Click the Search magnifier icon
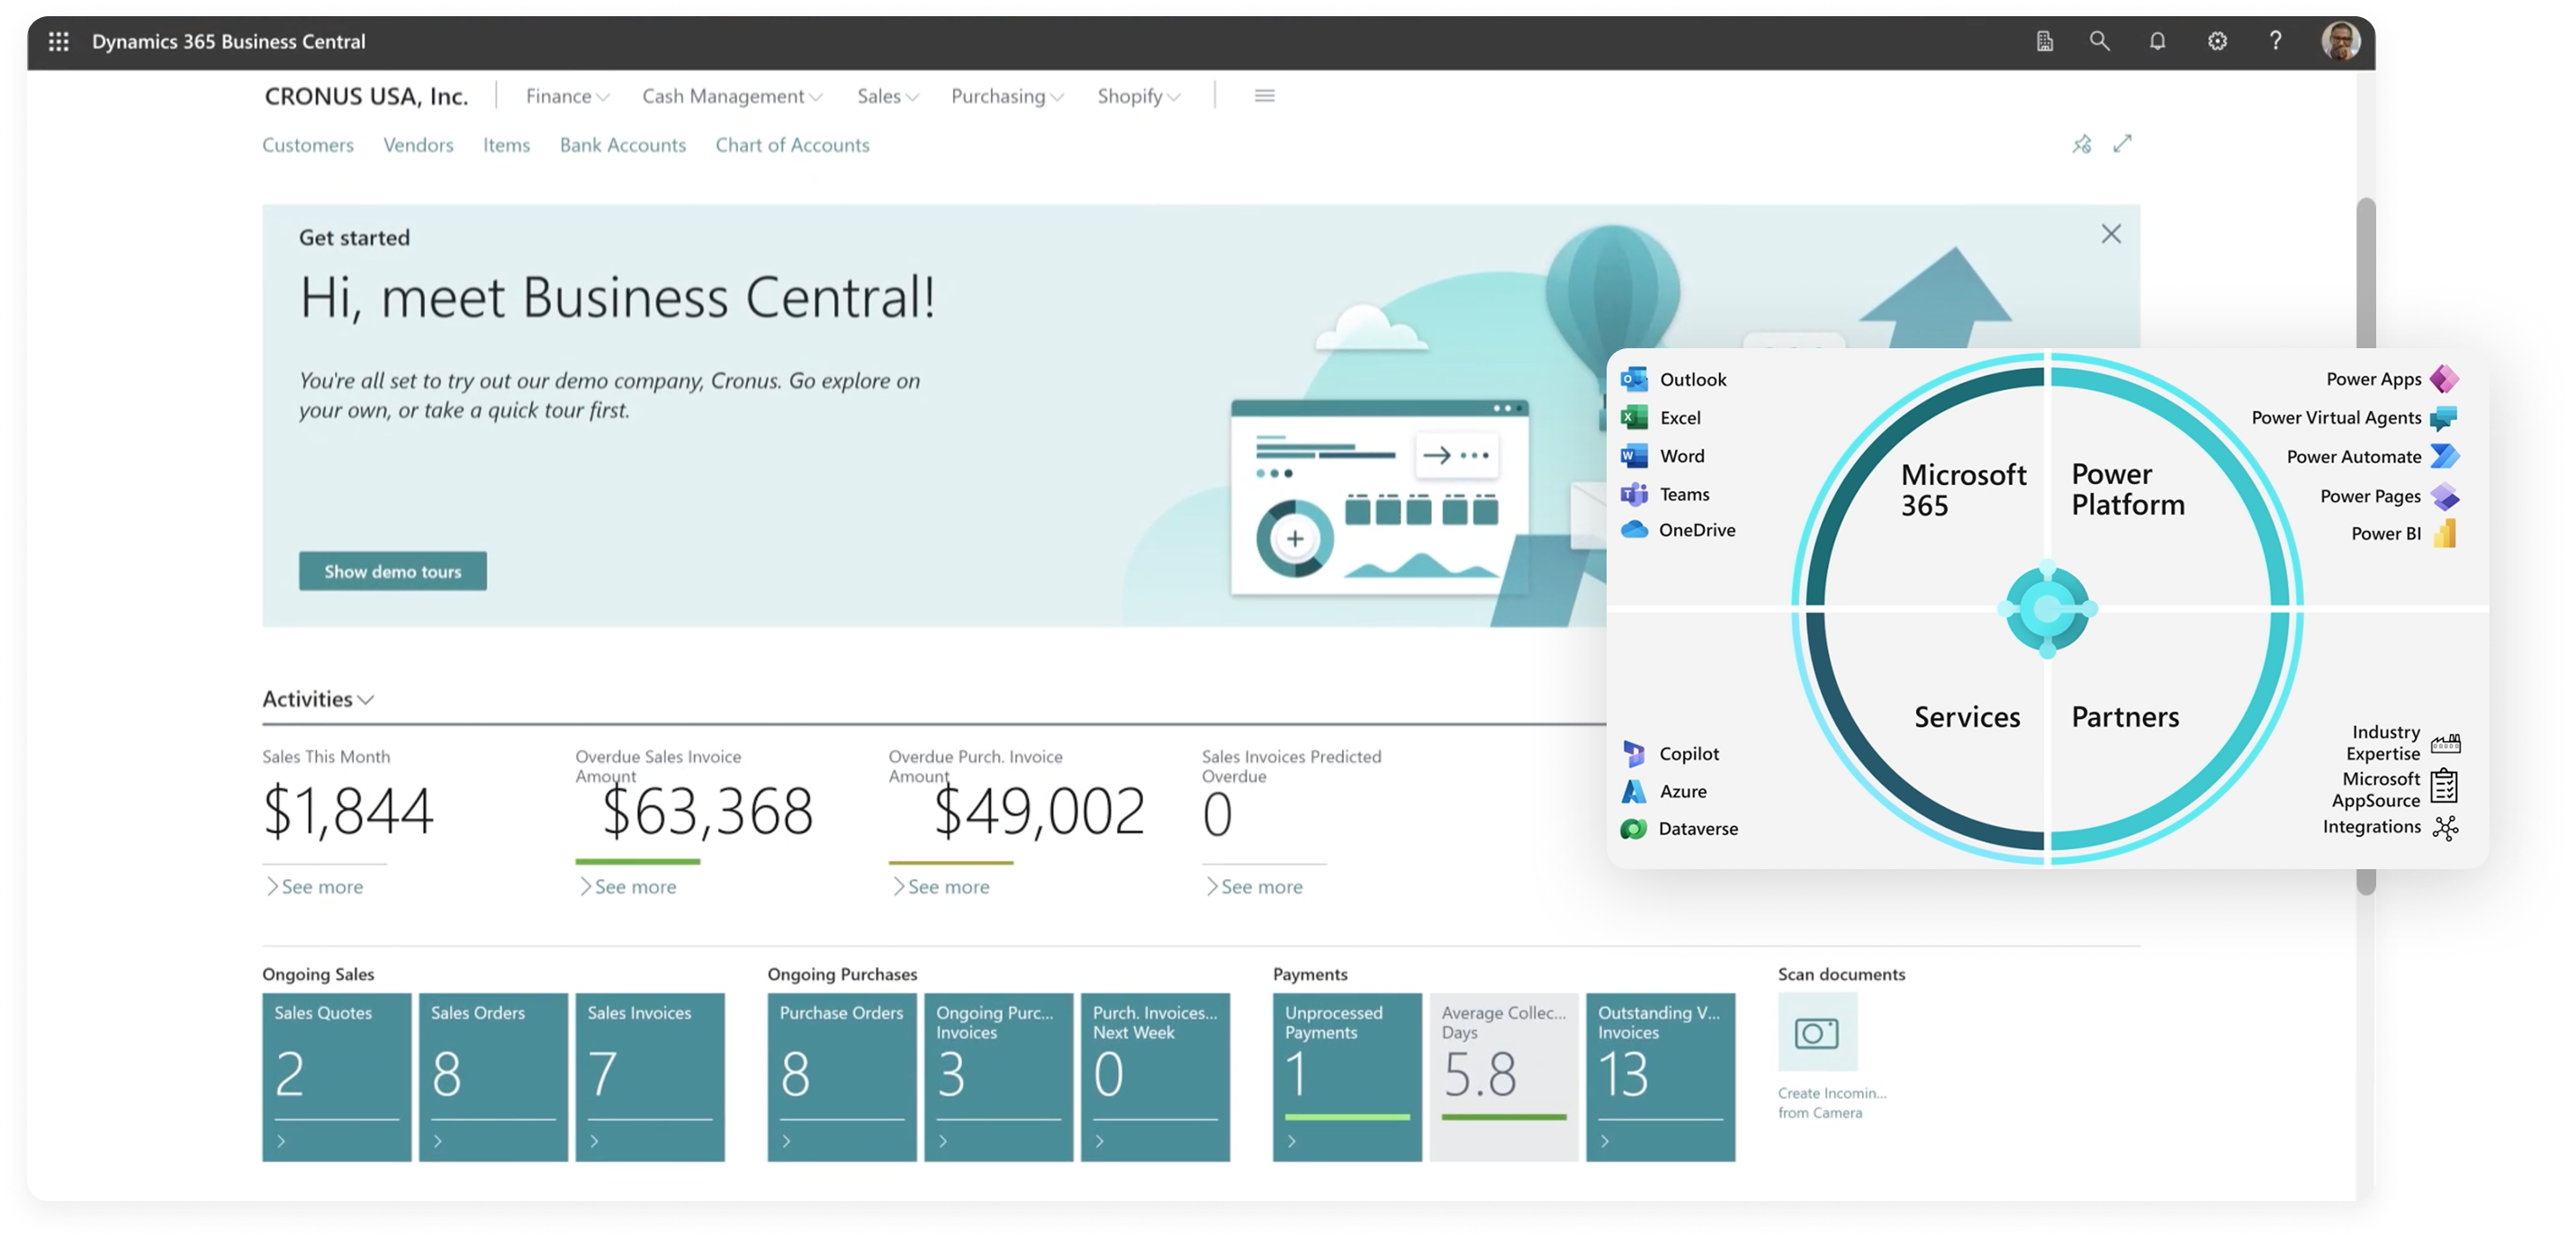The image size is (2576, 1239). [2099, 41]
